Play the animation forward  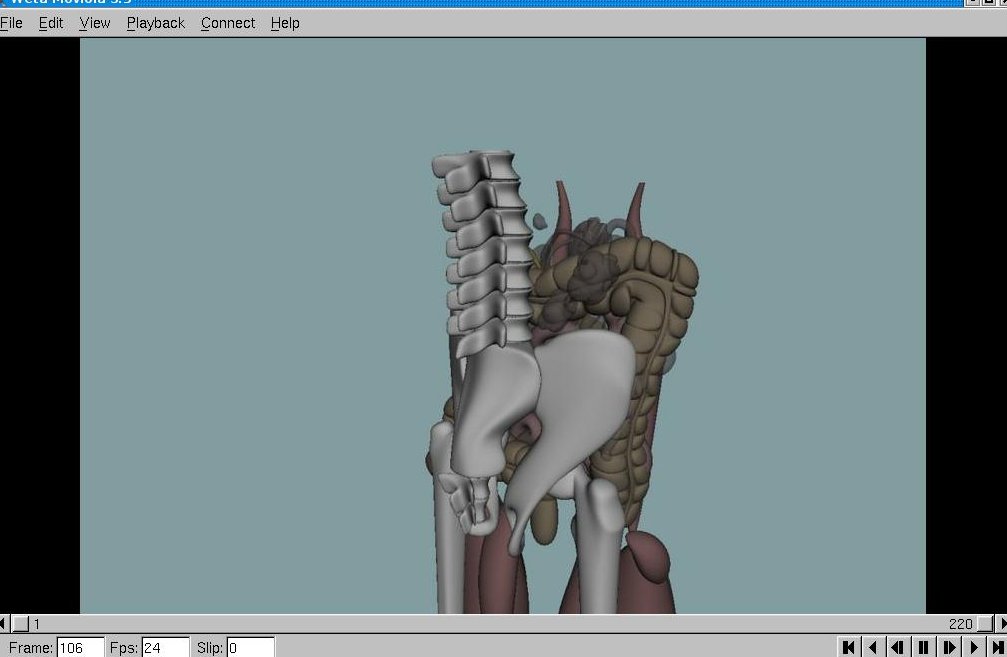(x=973, y=647)
